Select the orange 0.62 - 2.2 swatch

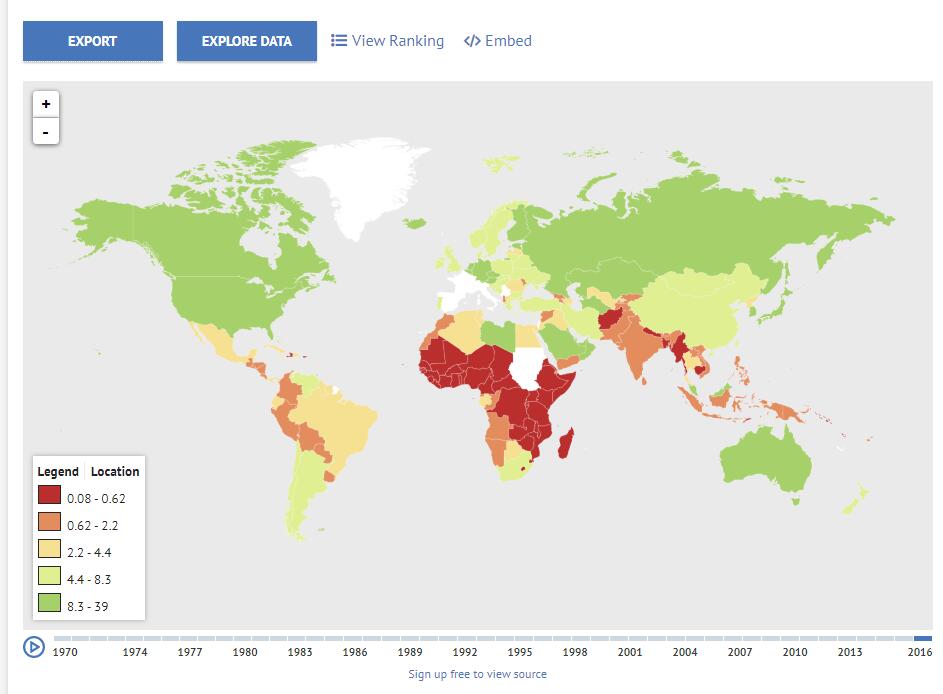tap(49, 522)
